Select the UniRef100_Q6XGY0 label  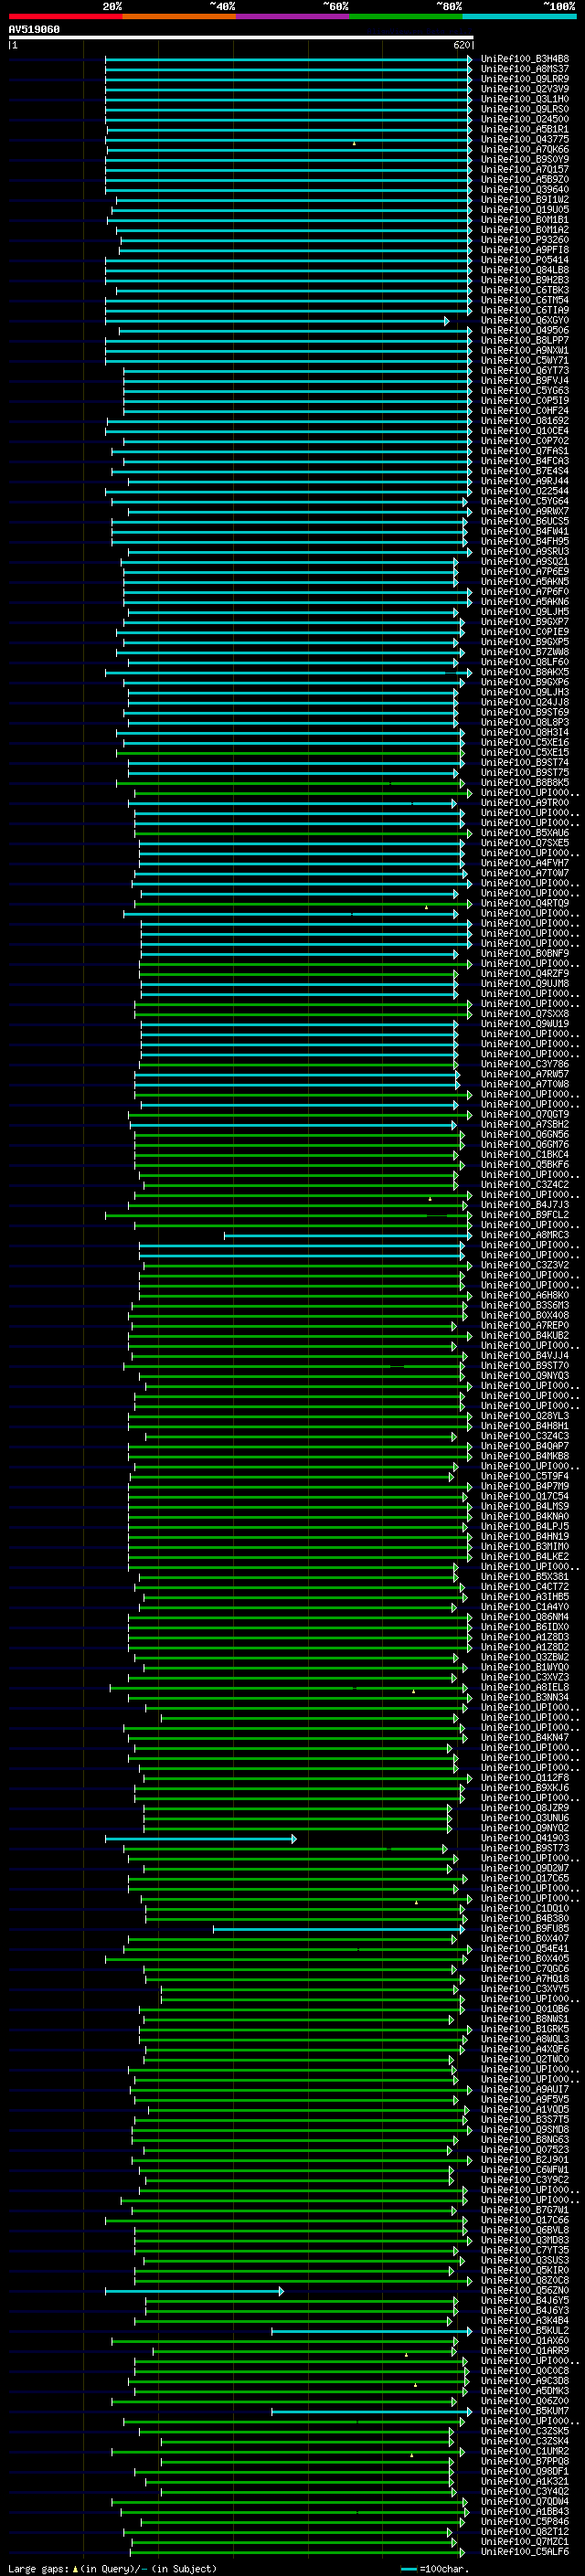coord(525,320)
